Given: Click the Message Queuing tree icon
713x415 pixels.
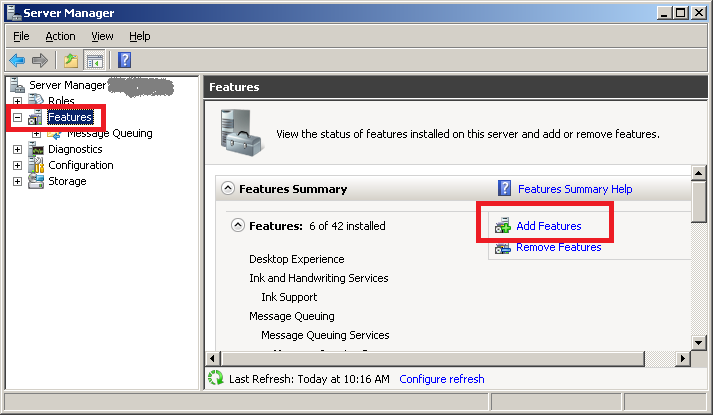Looking at the screenshot, I should (x=54, y=135).
